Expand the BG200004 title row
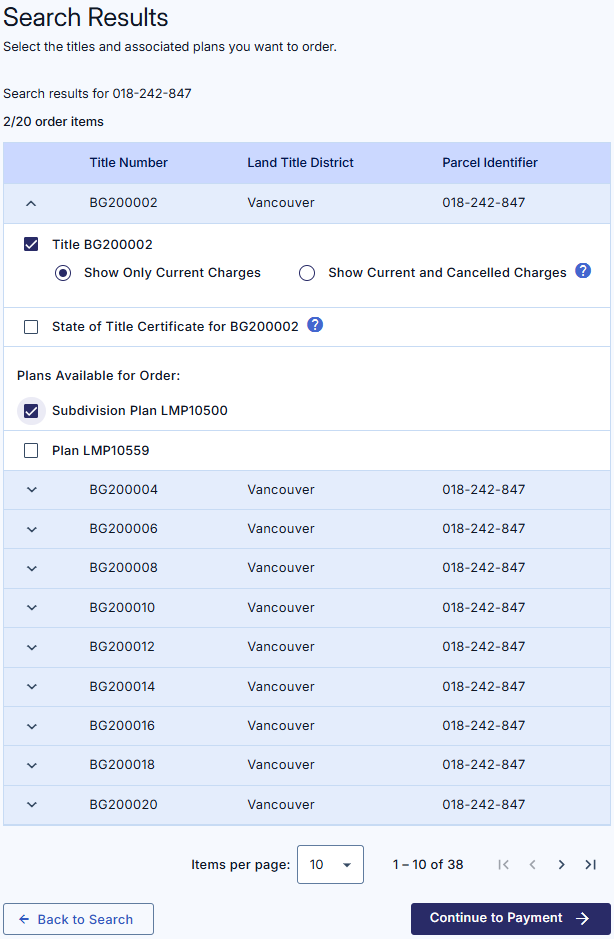 (x=31, y=490)
